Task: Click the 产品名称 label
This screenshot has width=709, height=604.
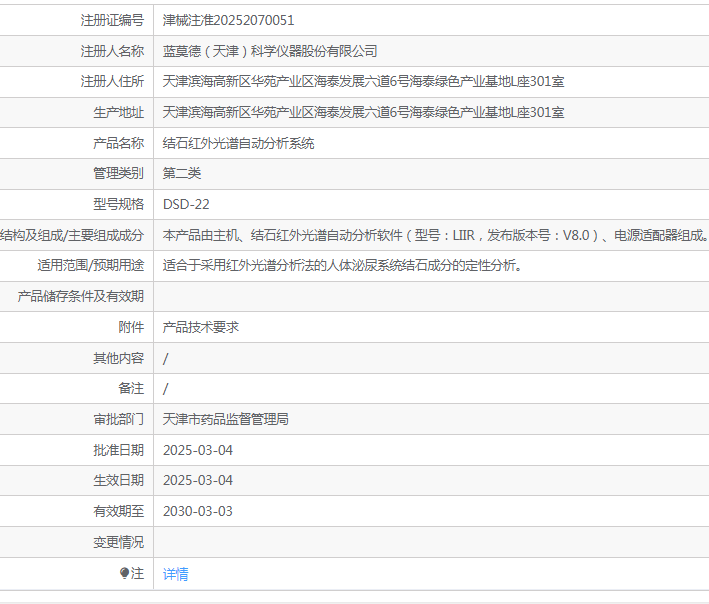Action: coord(118,143)
